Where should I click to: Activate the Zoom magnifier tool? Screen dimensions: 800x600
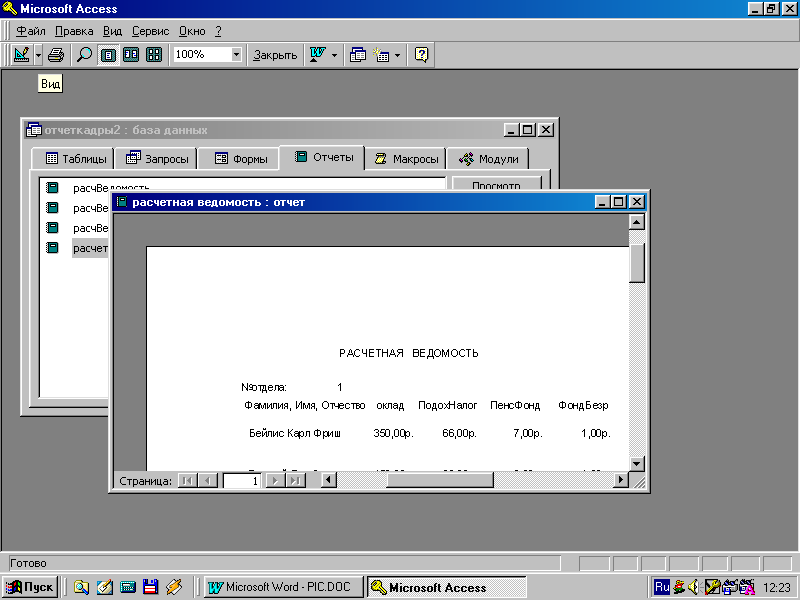(84, 54)
